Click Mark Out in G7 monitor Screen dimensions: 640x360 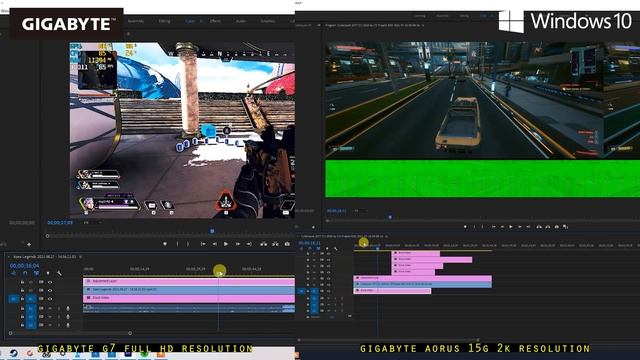(188, 244)
